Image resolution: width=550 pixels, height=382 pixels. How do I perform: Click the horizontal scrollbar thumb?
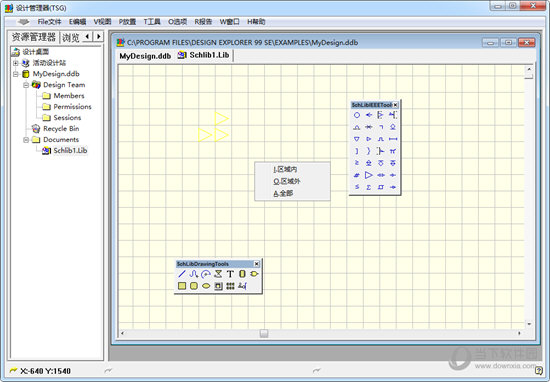[x=264, y=333]
